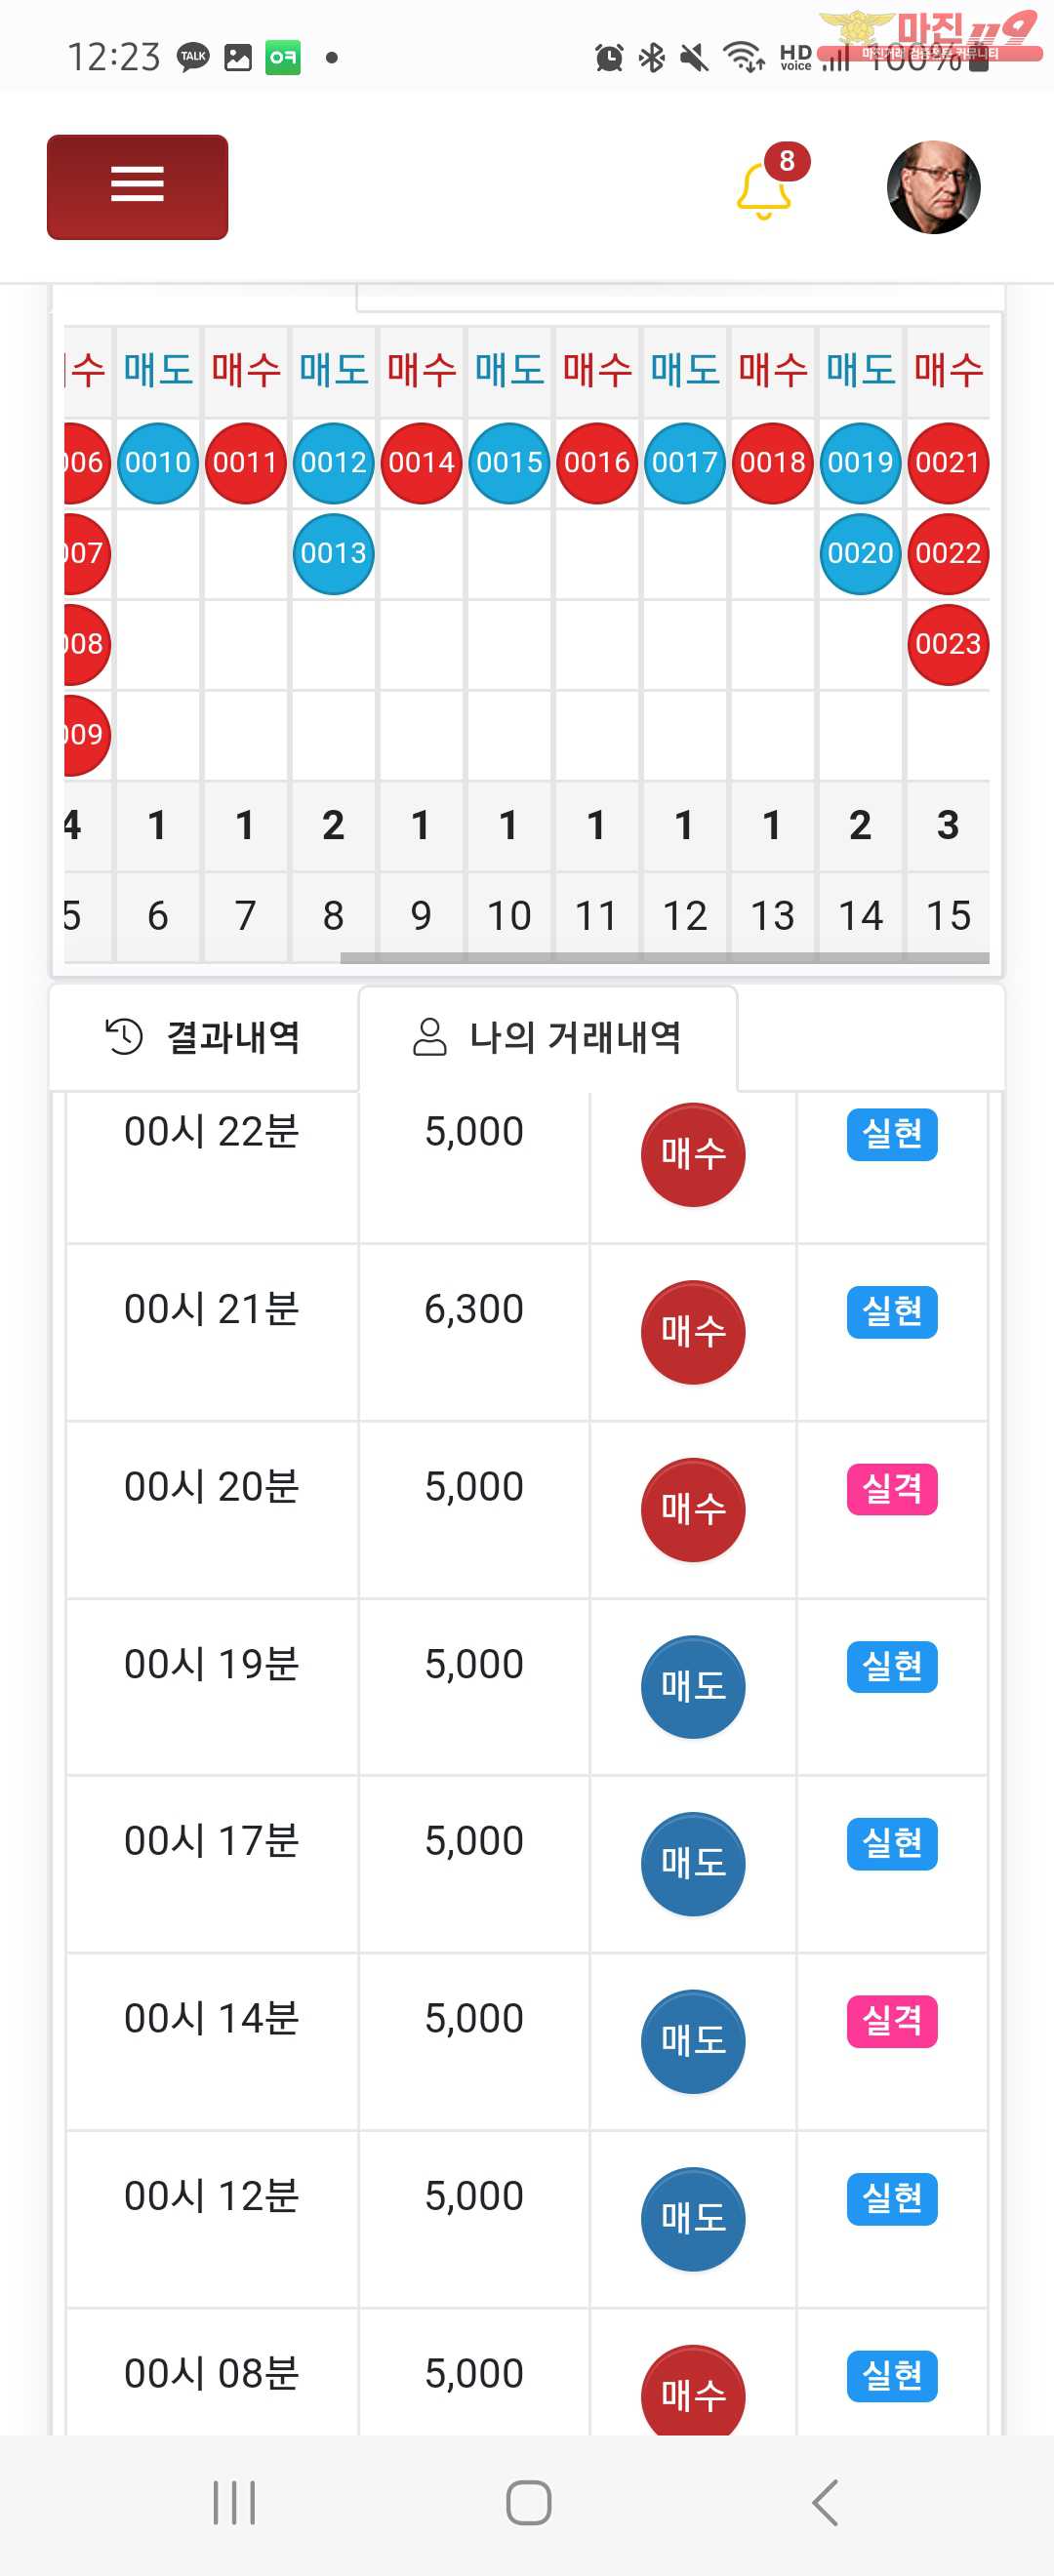1054x2576 pixels.
Task: Open the recent apps navigation button
Action: [x=234, y=2502]
